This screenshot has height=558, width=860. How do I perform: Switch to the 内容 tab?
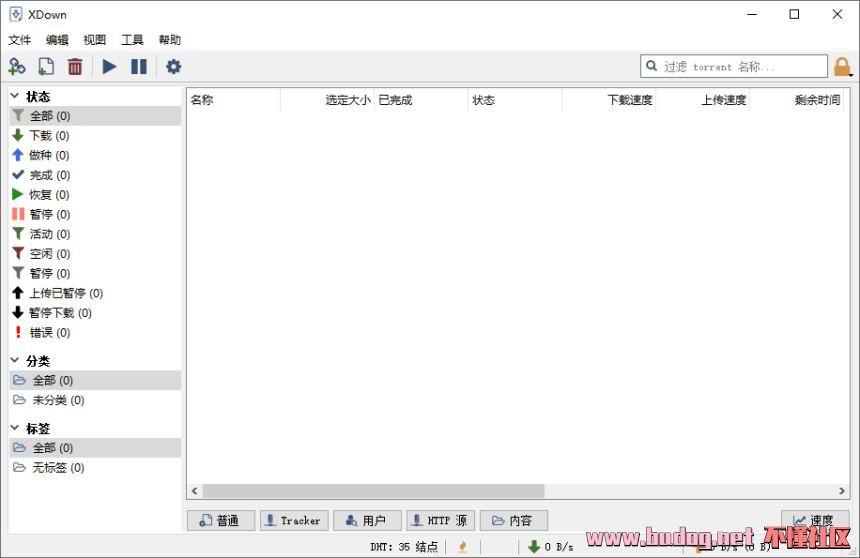coord(514,520)
